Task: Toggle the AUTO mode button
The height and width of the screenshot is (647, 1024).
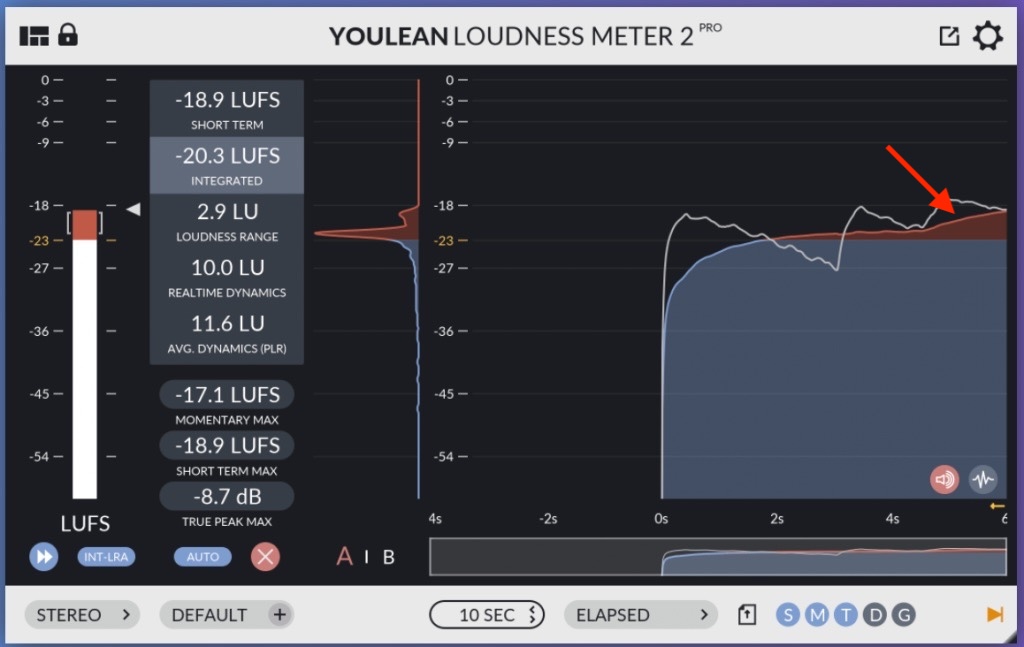Action: (203, 557)
